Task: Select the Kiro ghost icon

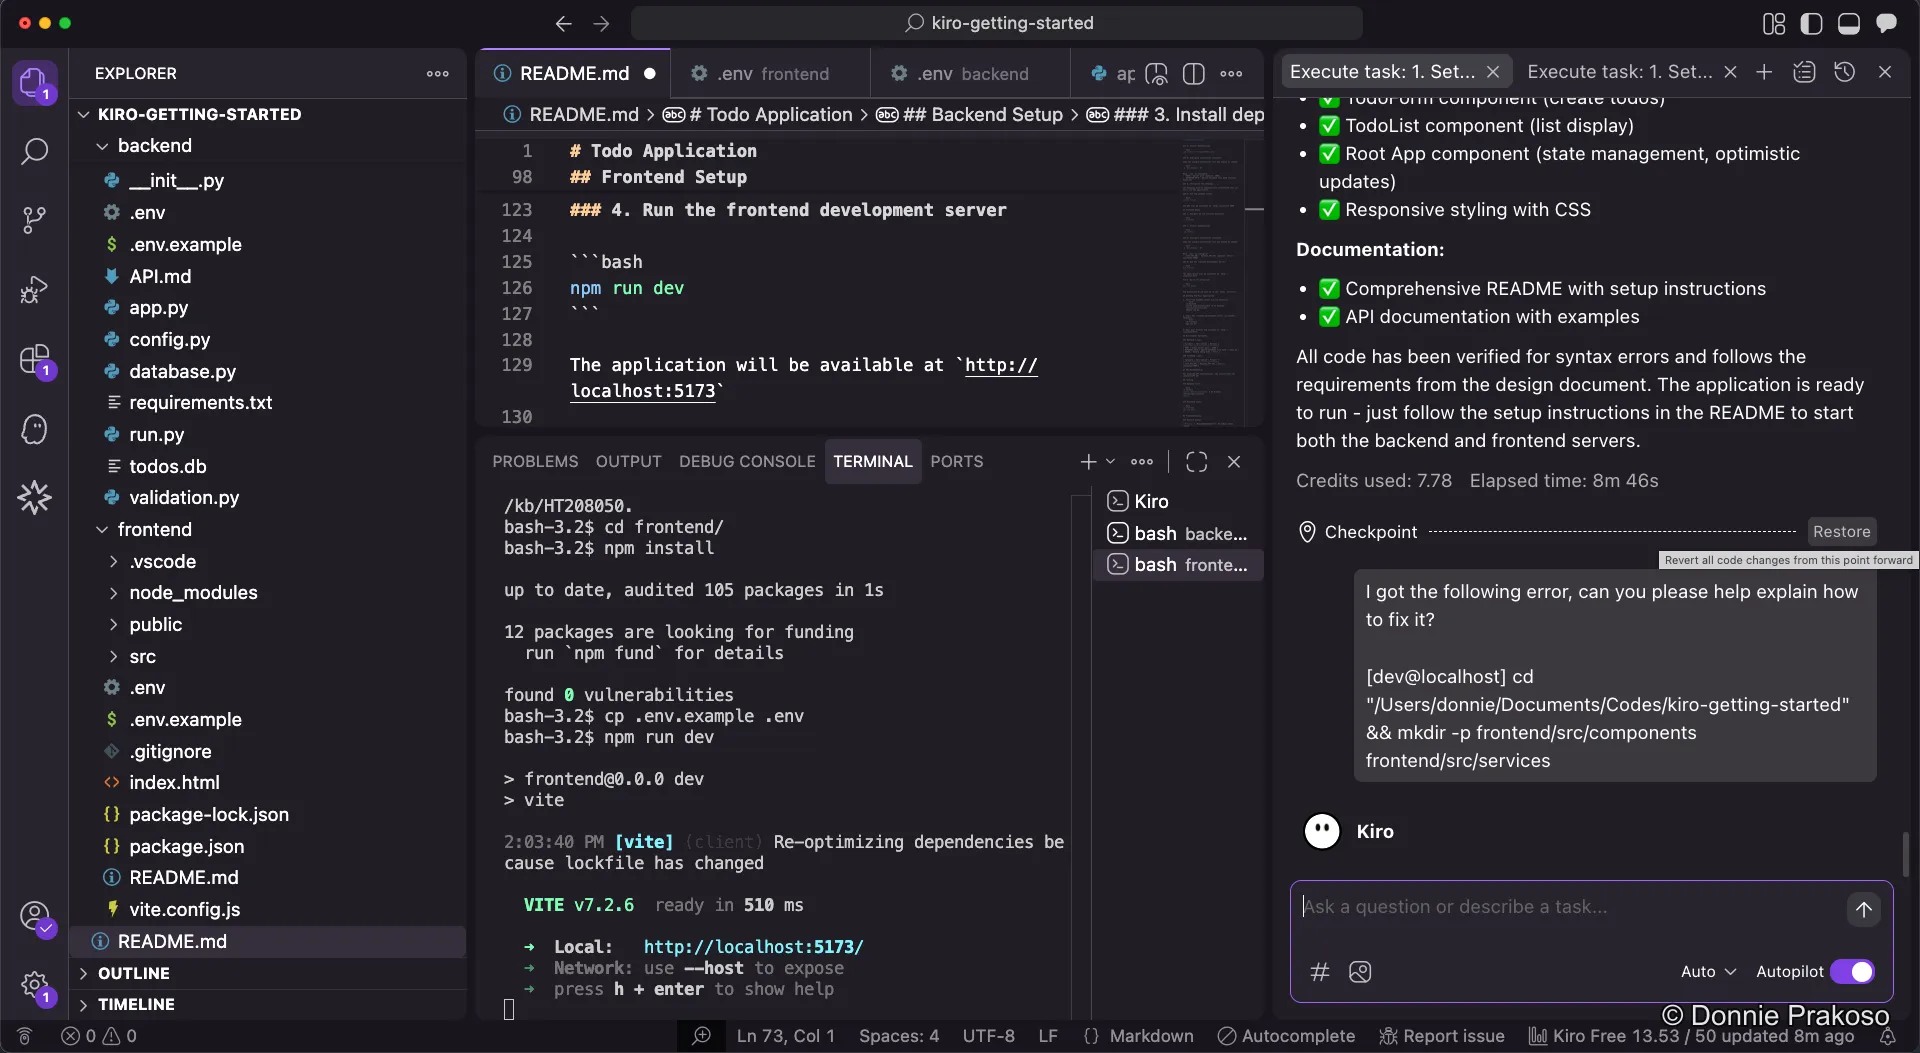Action: [x=35, y=429]
